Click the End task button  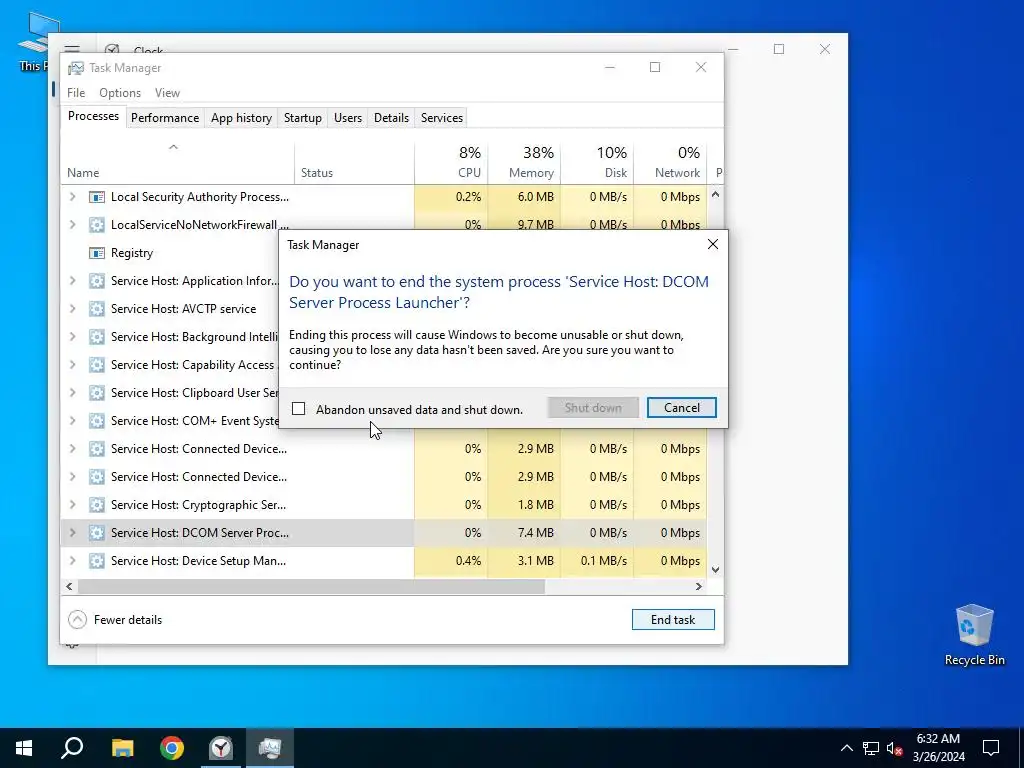click(673, 620)
